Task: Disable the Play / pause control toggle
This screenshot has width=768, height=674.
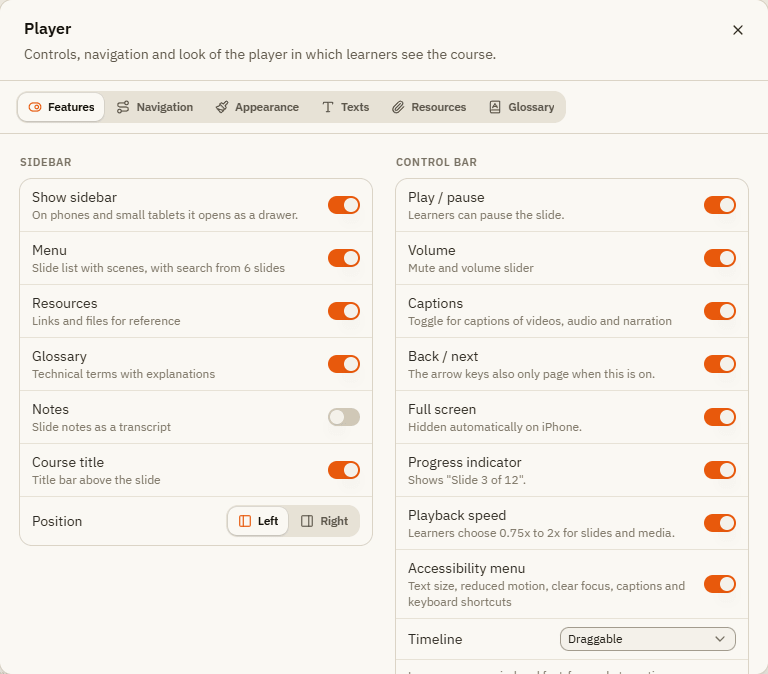Action: [720, 205]
